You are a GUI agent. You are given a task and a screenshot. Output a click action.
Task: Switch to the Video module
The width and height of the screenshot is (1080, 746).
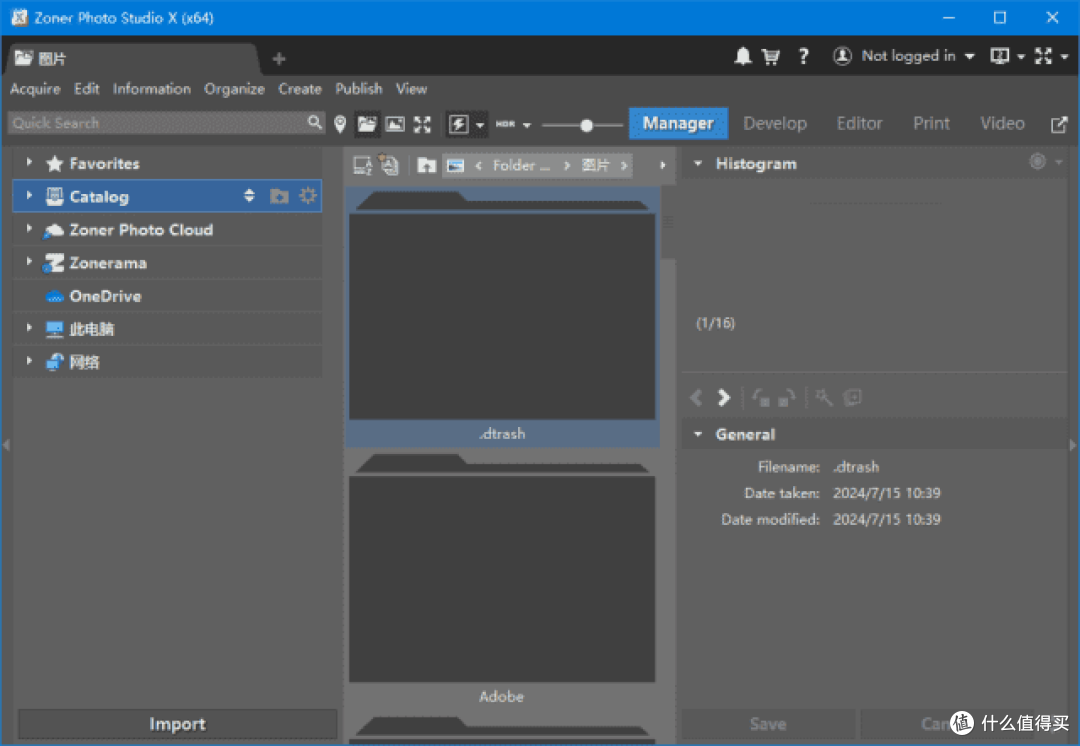pyautogui.click(x=1002, y=123)
